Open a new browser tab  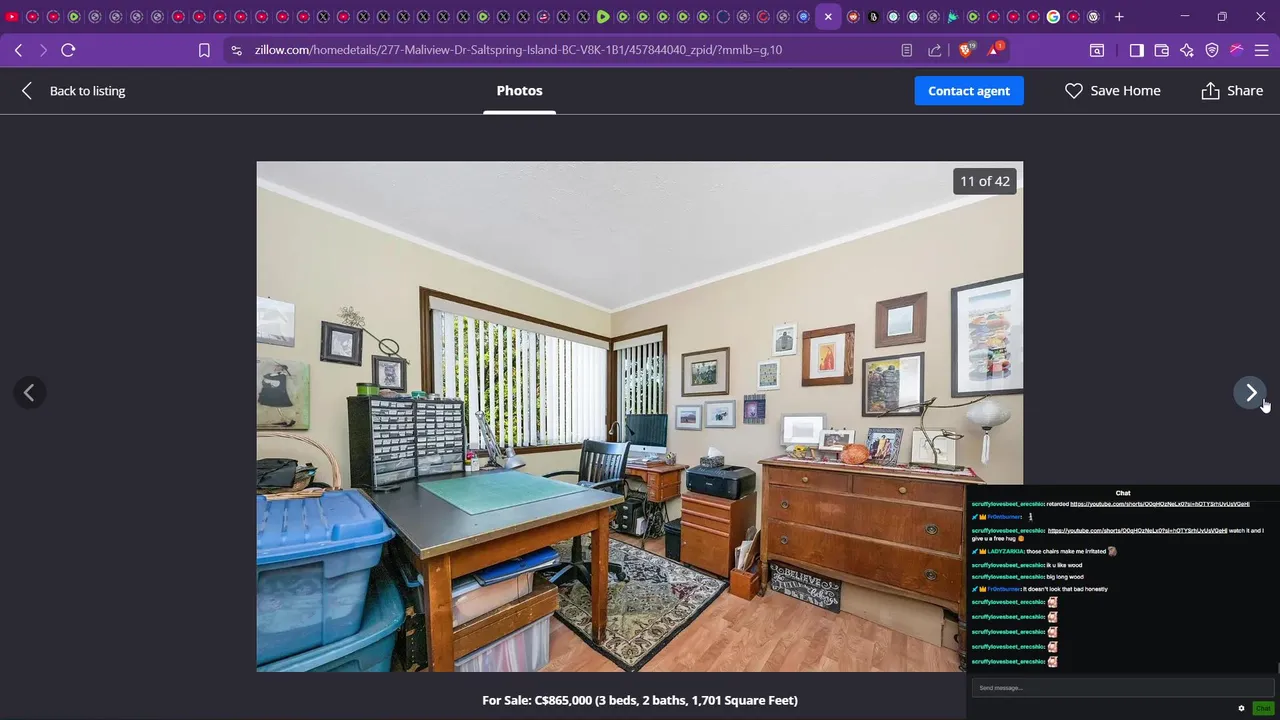[1119, 17]
